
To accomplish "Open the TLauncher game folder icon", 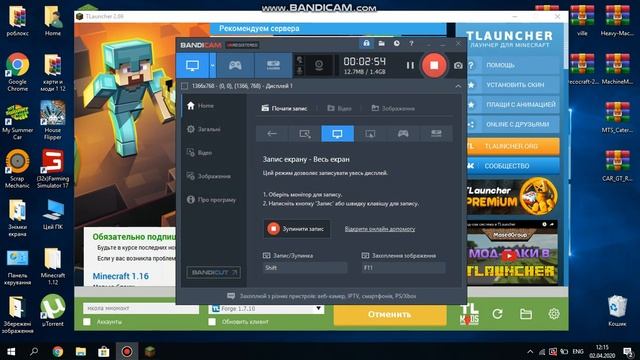I will (x=526, y=314).
